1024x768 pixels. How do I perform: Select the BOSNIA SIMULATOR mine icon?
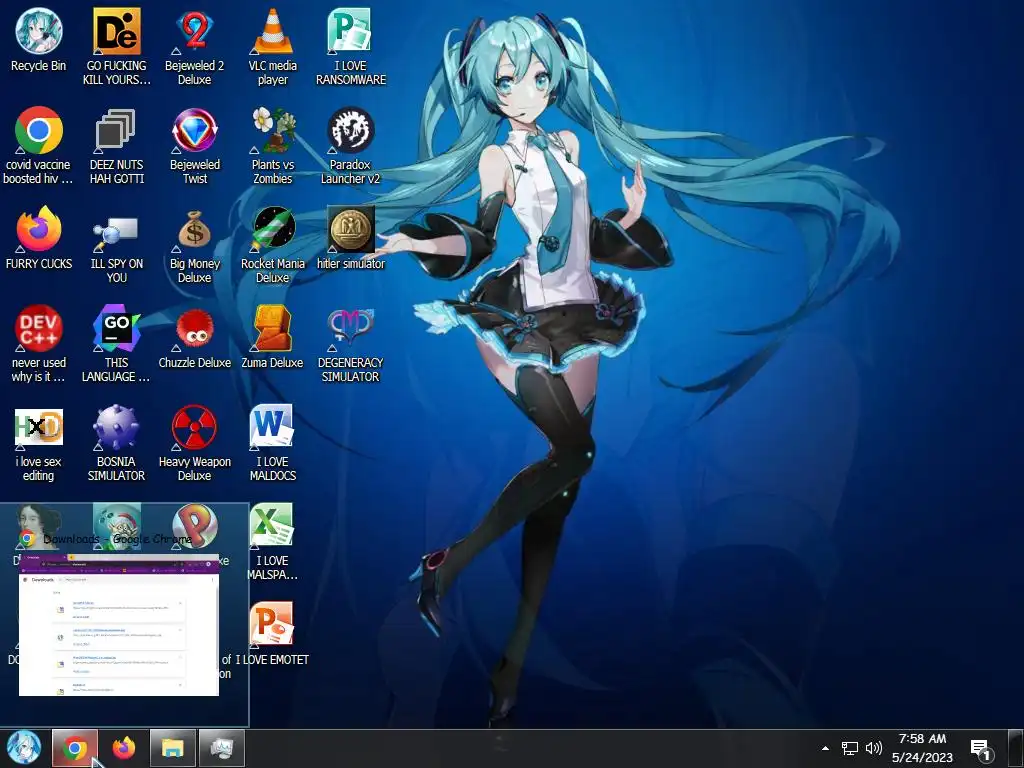116,428
